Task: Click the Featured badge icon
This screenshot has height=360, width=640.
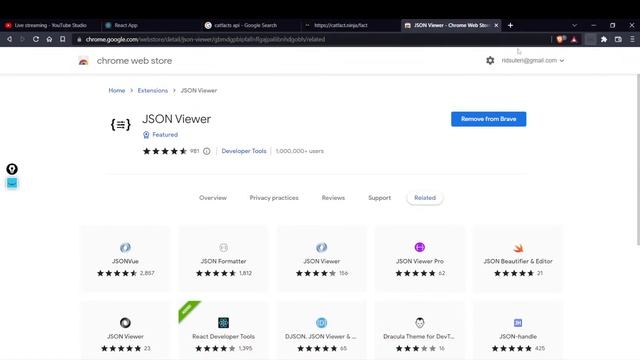Action: tap(146, 135)
